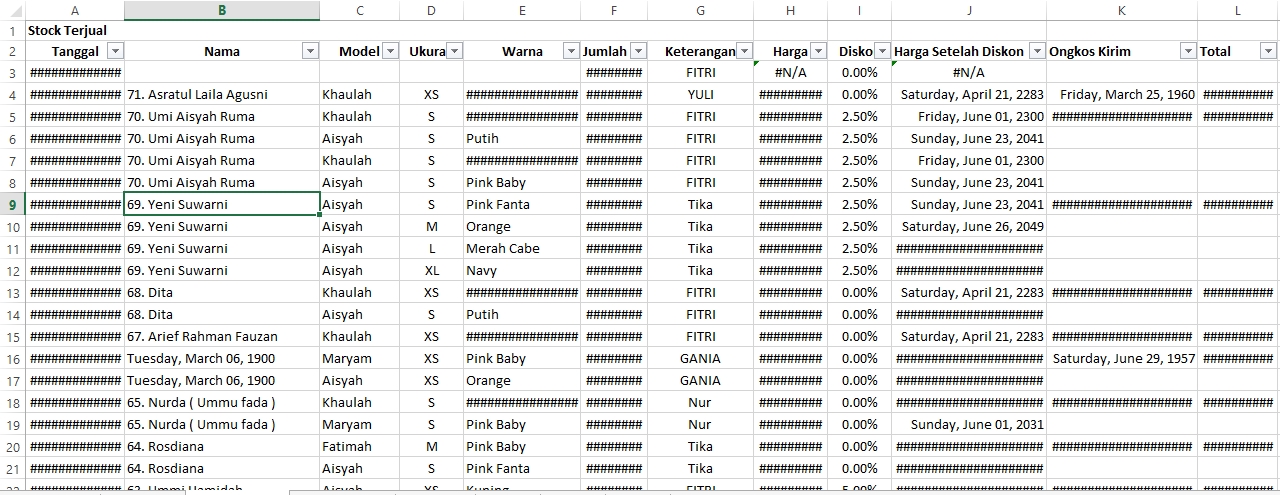Open the Keterangan filter dropdown
This screenshot has height=495, width=1280.
[744, 51]
